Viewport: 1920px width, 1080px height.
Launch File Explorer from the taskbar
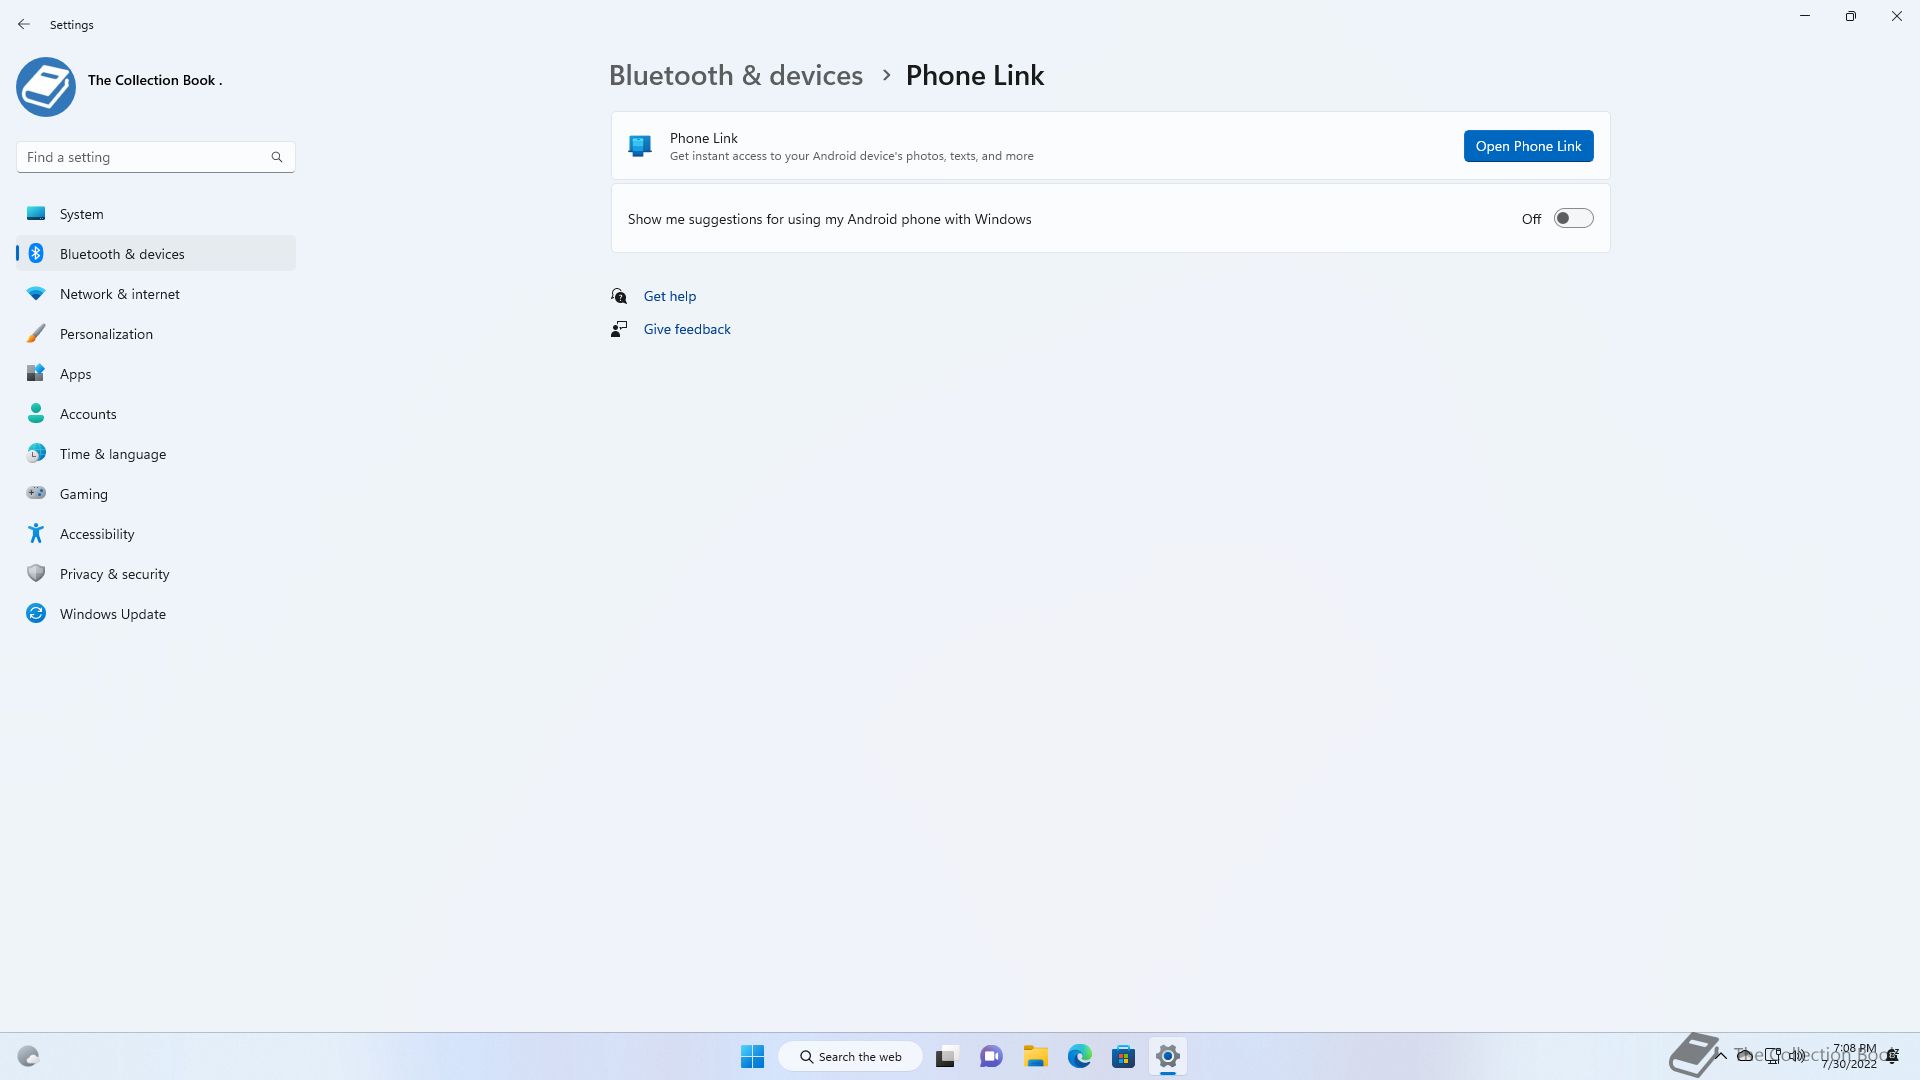tap(1035, 1056)
